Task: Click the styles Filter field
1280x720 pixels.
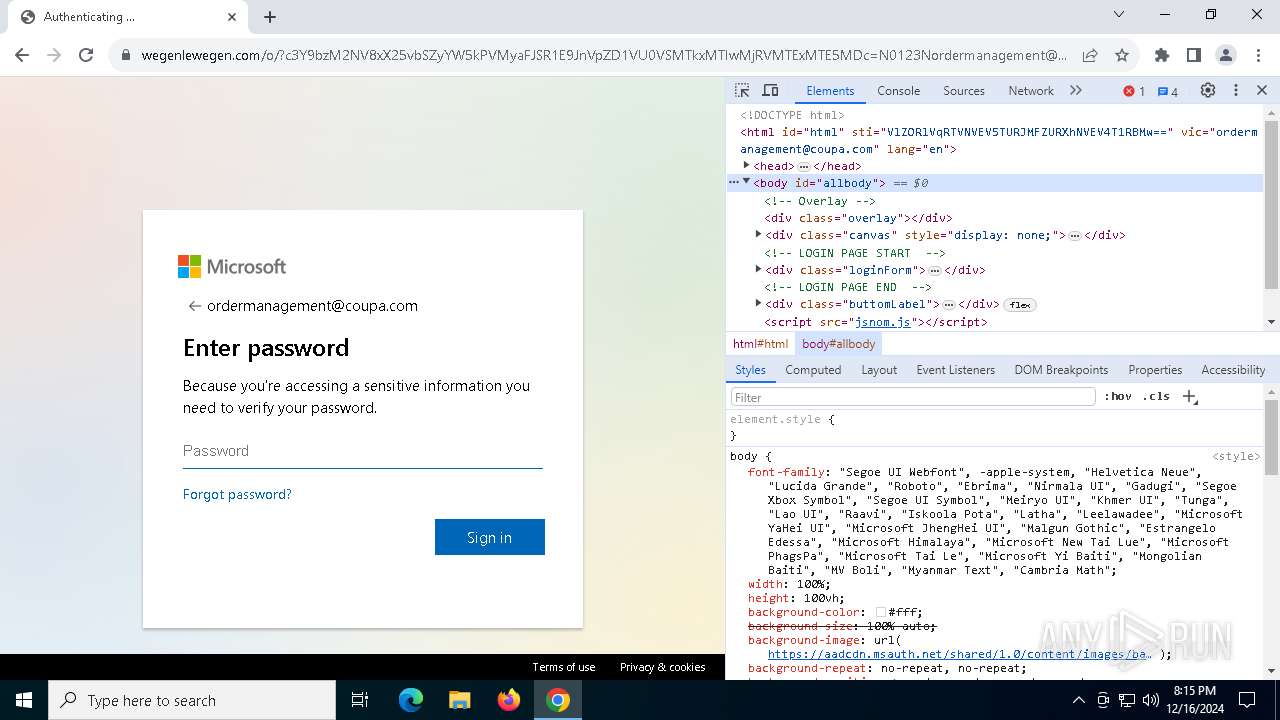Action: (913, 397)
